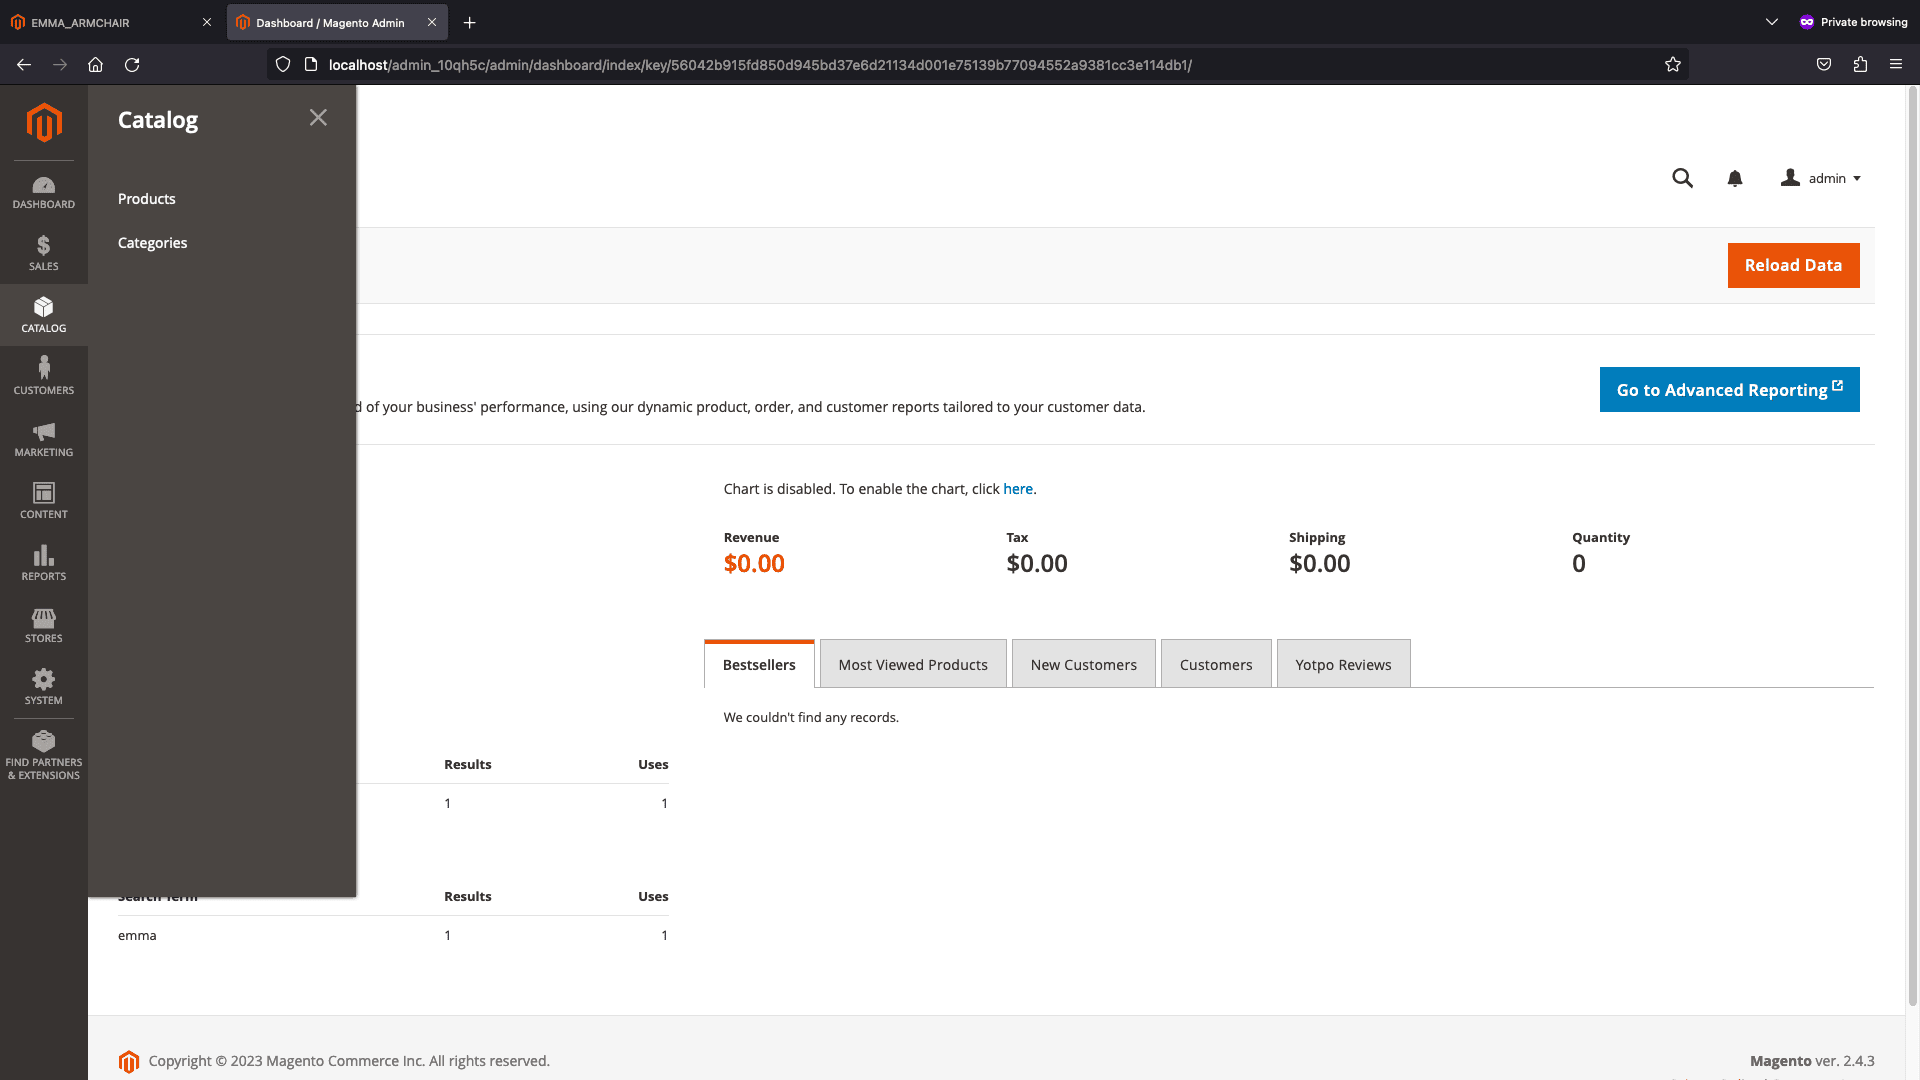This screenshot has height=1080, width=1920.
Task: Open Customers section
Action: pos(44,377)
